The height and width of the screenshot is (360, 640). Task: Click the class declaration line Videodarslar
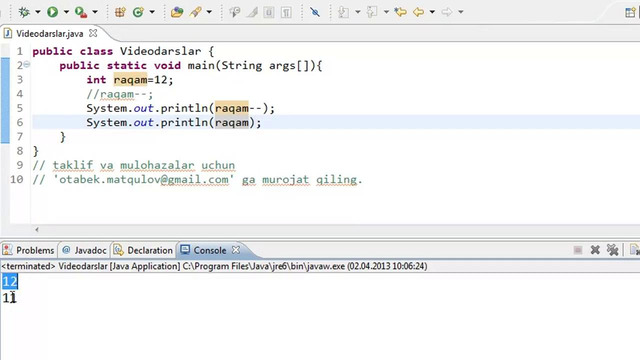(x=123, y=51)
